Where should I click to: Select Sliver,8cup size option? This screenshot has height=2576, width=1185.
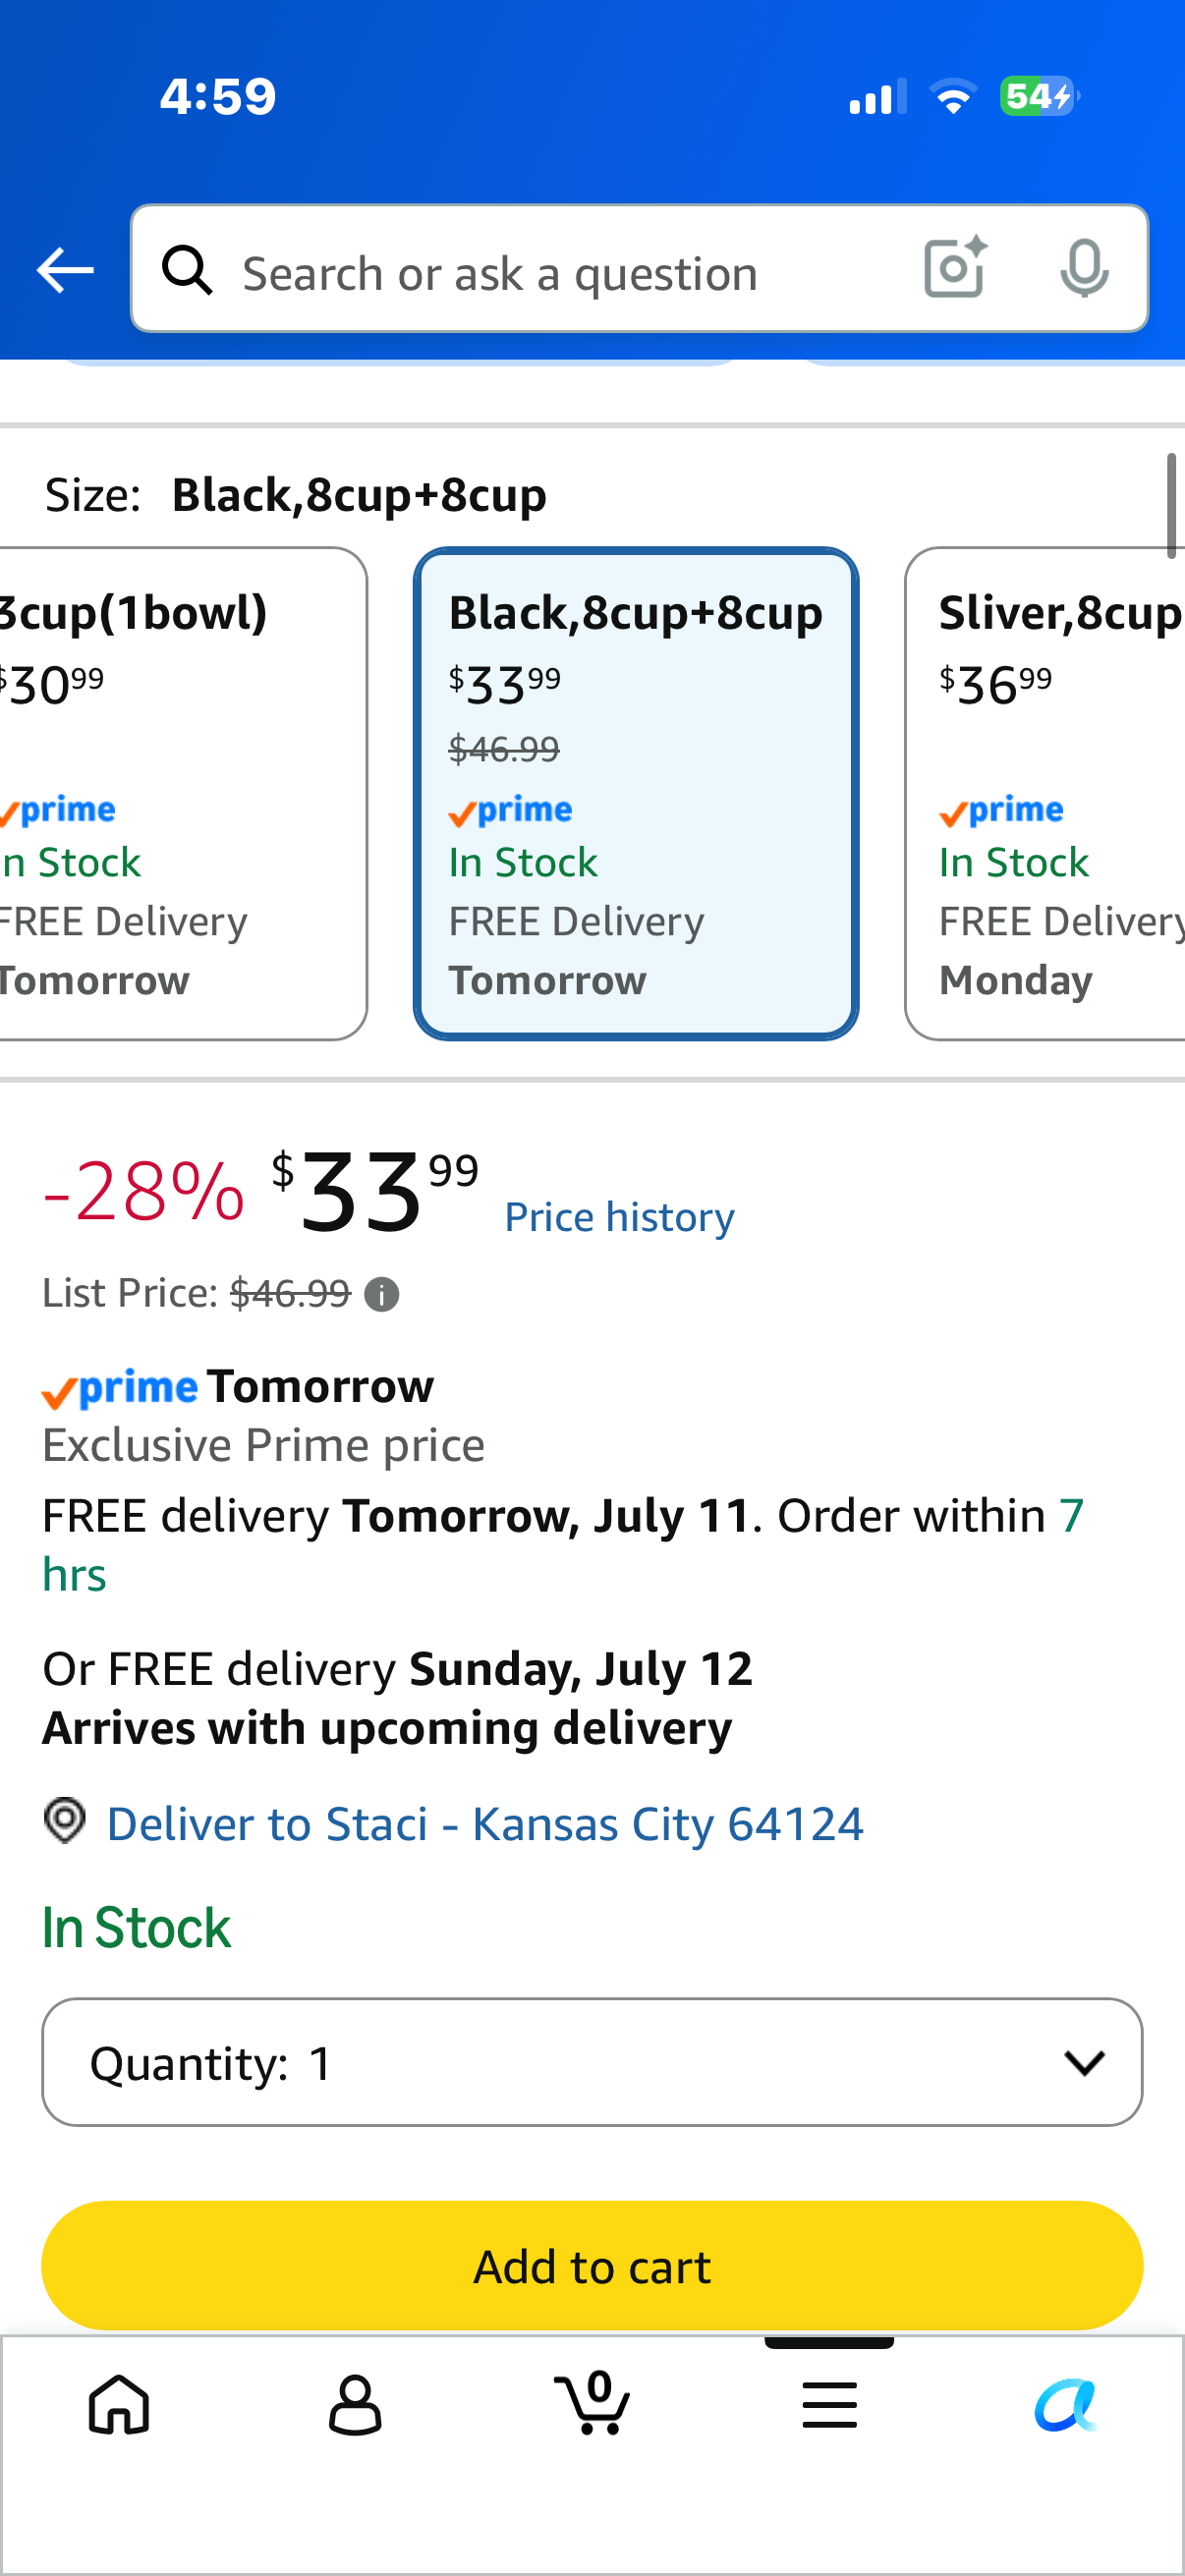coord(1045,794)
